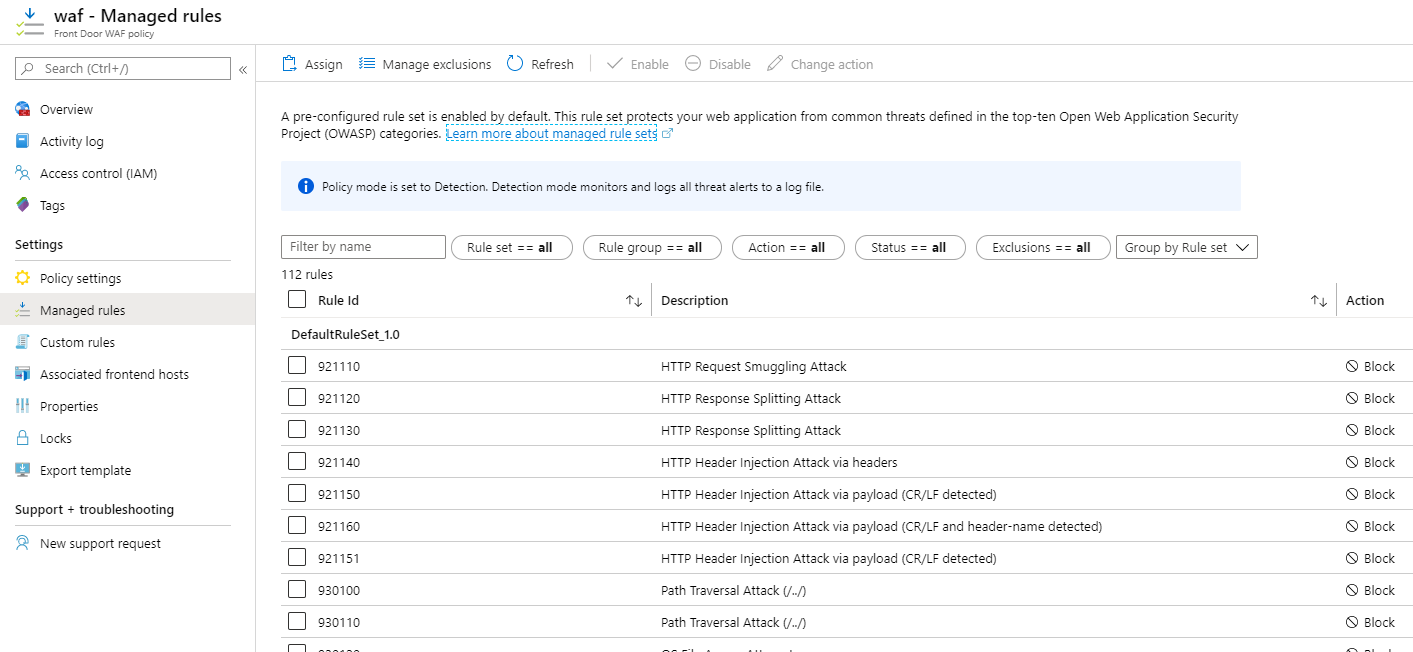
Task: Click the Tags icon in sidebar
Action: [23, 206]
